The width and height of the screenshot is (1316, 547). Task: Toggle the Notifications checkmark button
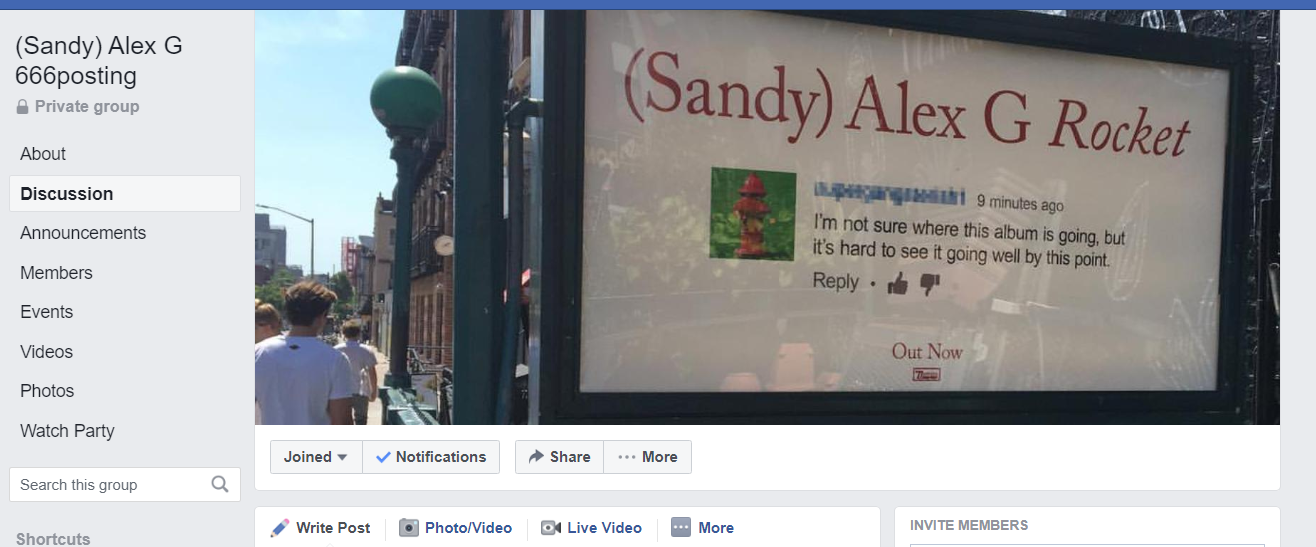coord(431,457)
